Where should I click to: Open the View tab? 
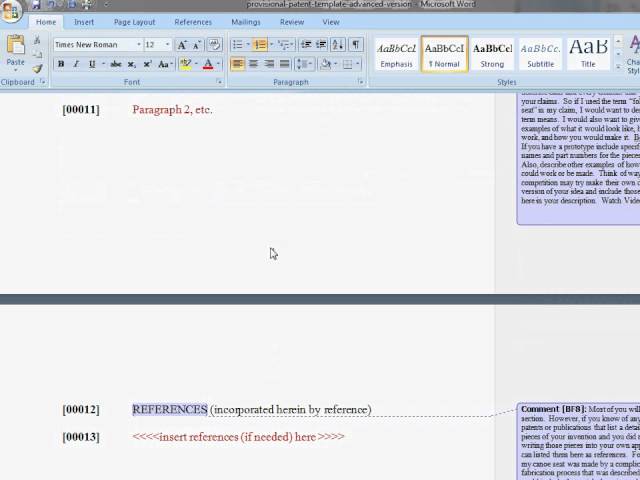(331, 22)
